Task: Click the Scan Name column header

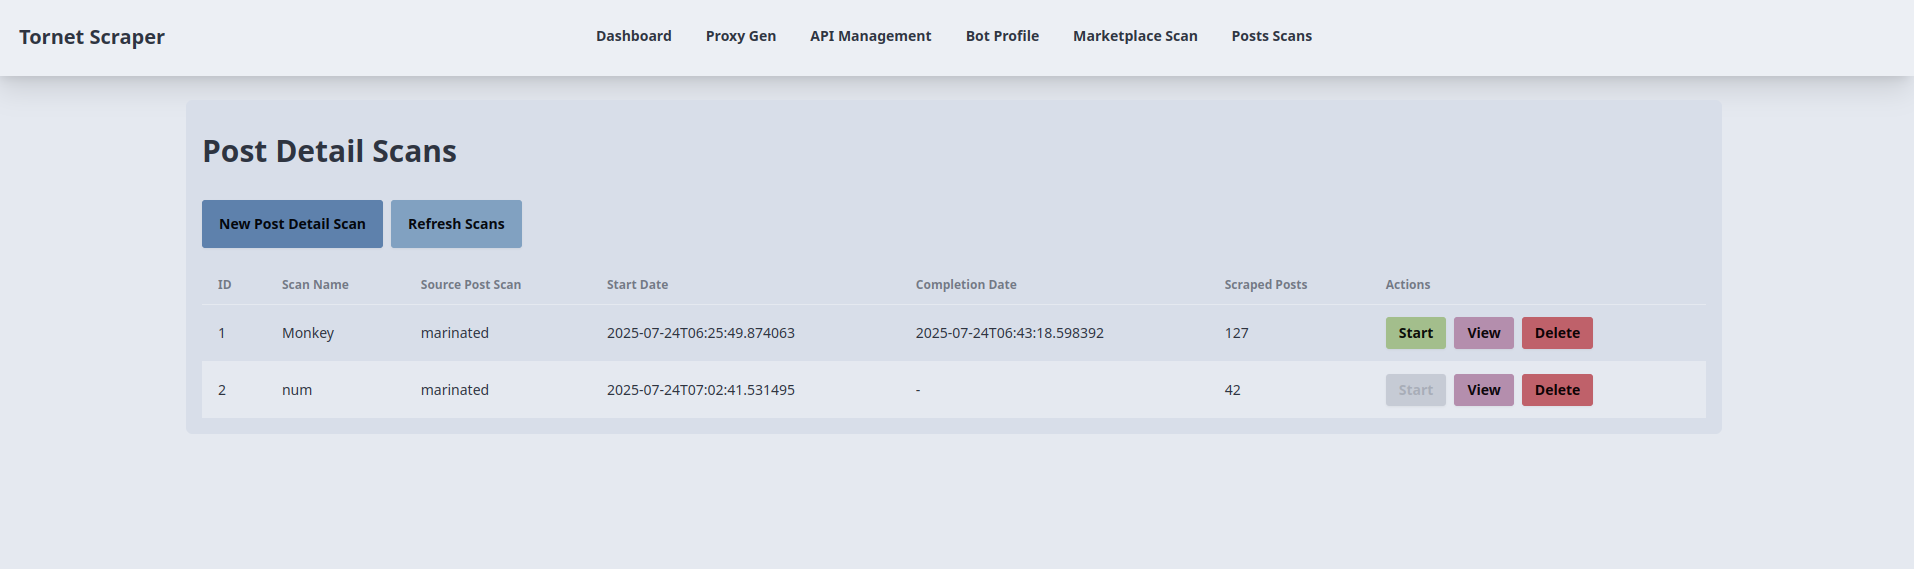Action: point(315,285)
